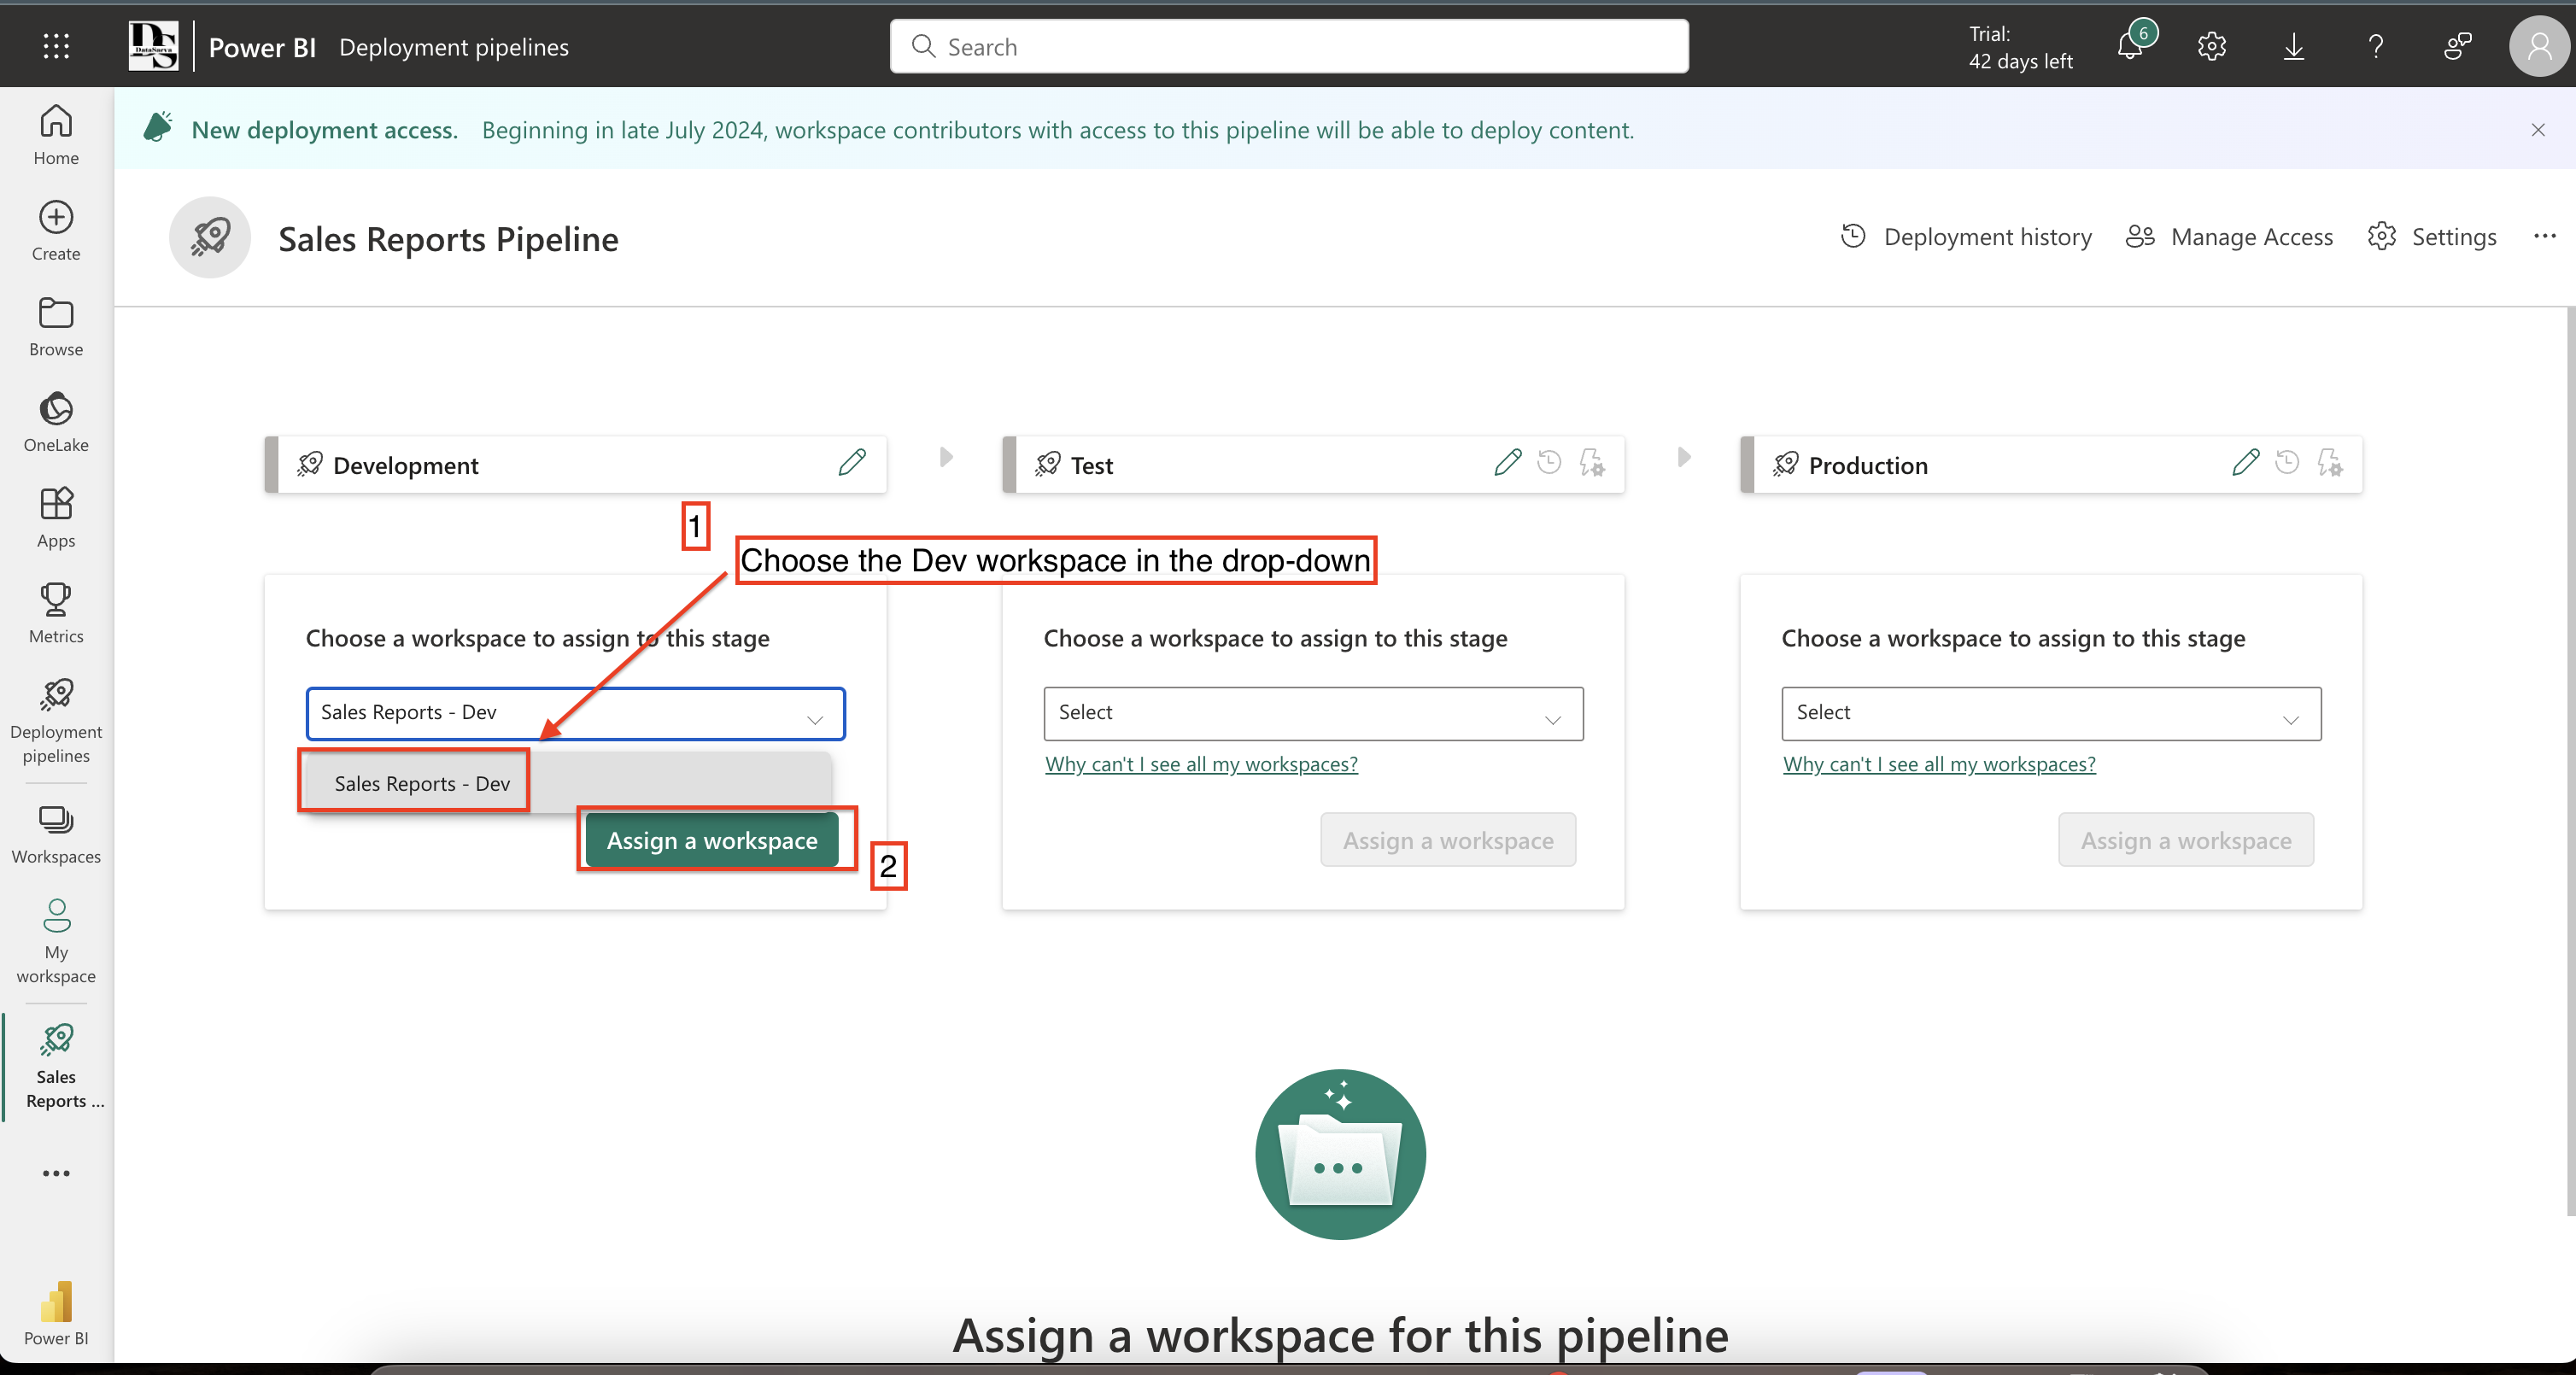Open the help question mark icon
Screen dimensions: 2576x1375
click(2376, 46)
